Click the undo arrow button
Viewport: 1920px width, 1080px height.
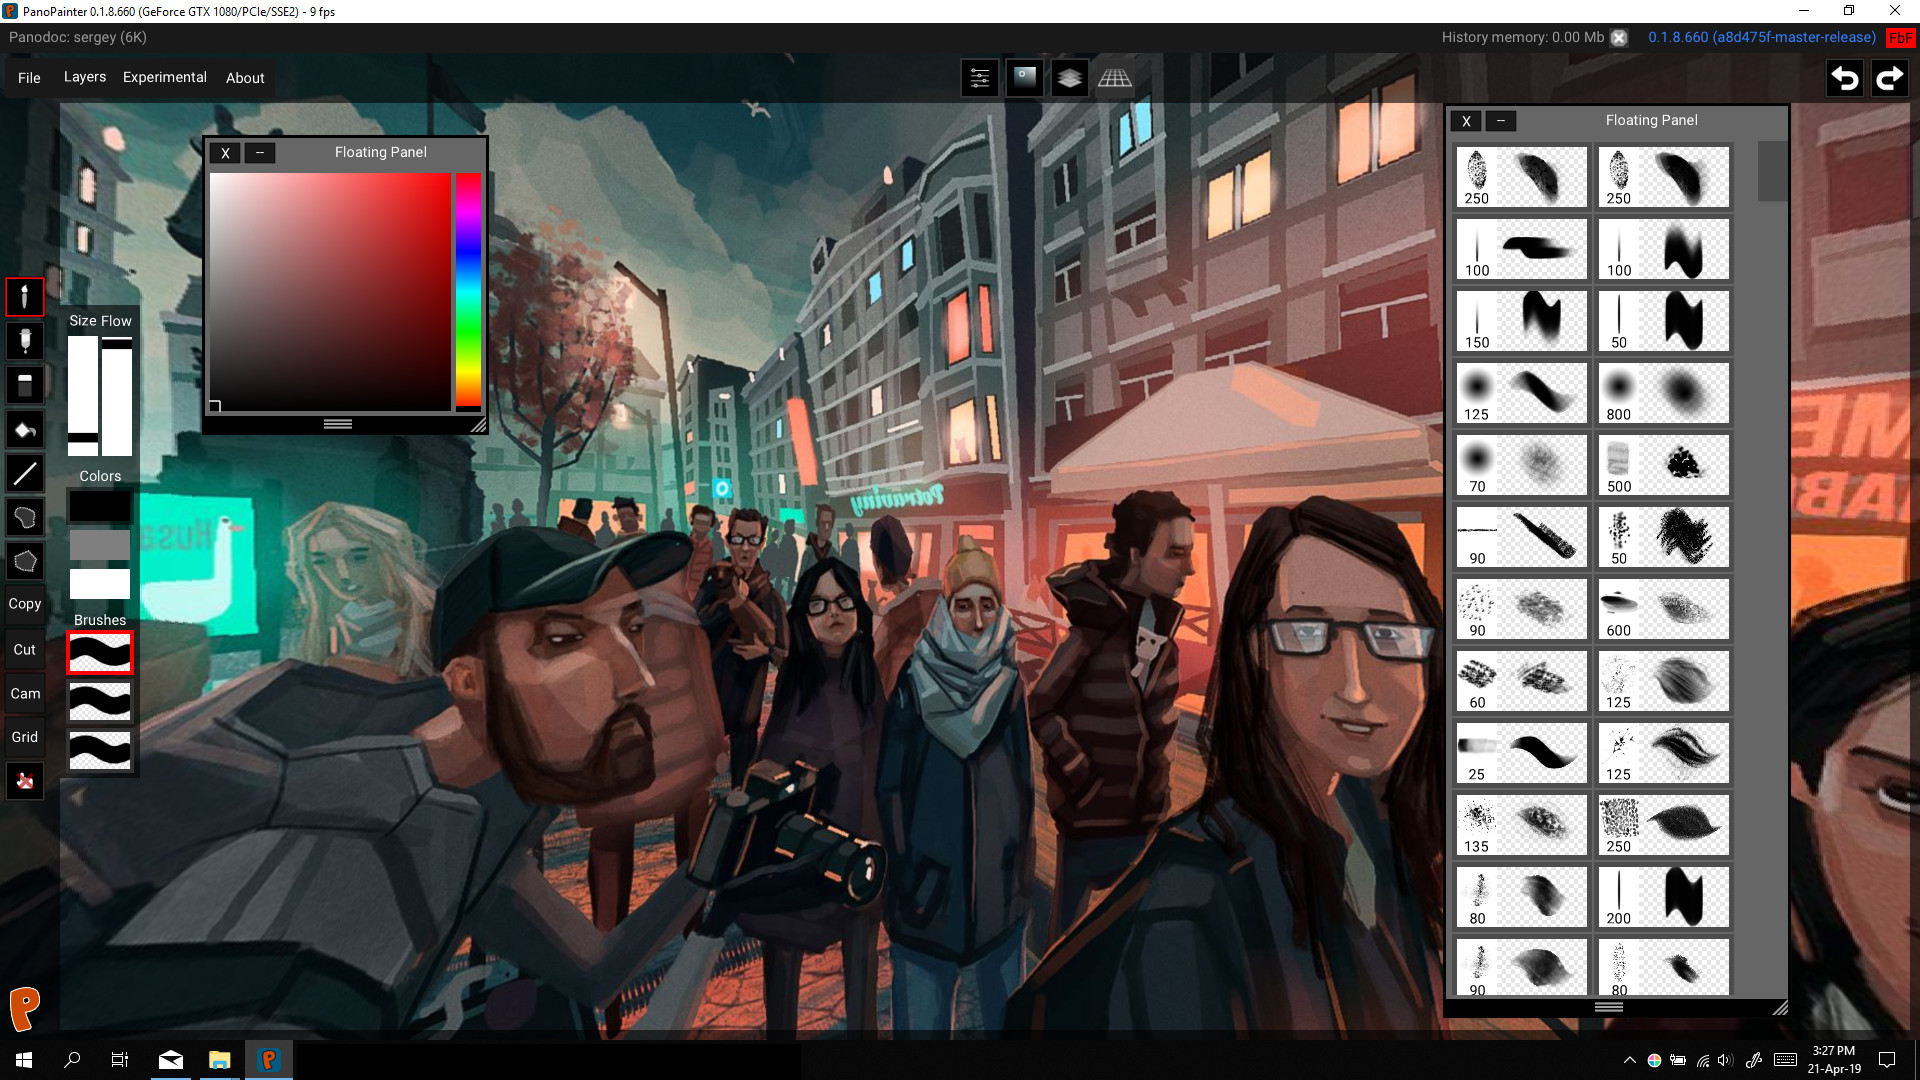(x=1845, y=78)
